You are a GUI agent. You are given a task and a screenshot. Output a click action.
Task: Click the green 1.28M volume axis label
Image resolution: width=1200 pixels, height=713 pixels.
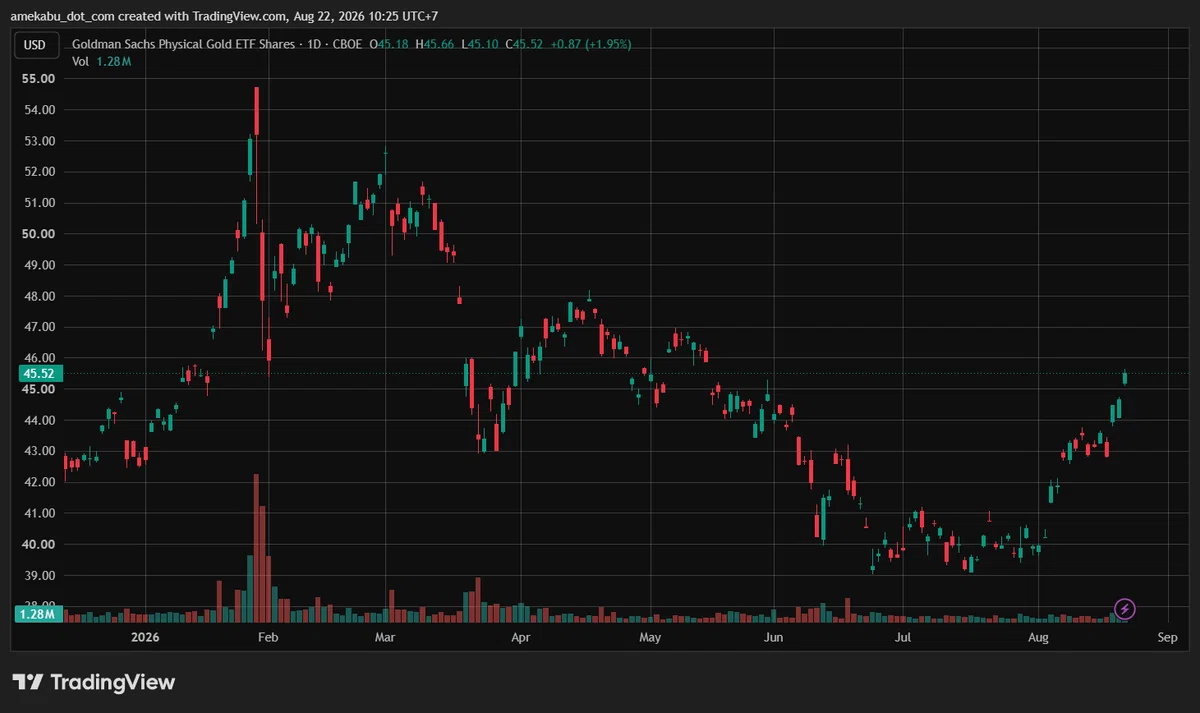click(x=39, y=614)
